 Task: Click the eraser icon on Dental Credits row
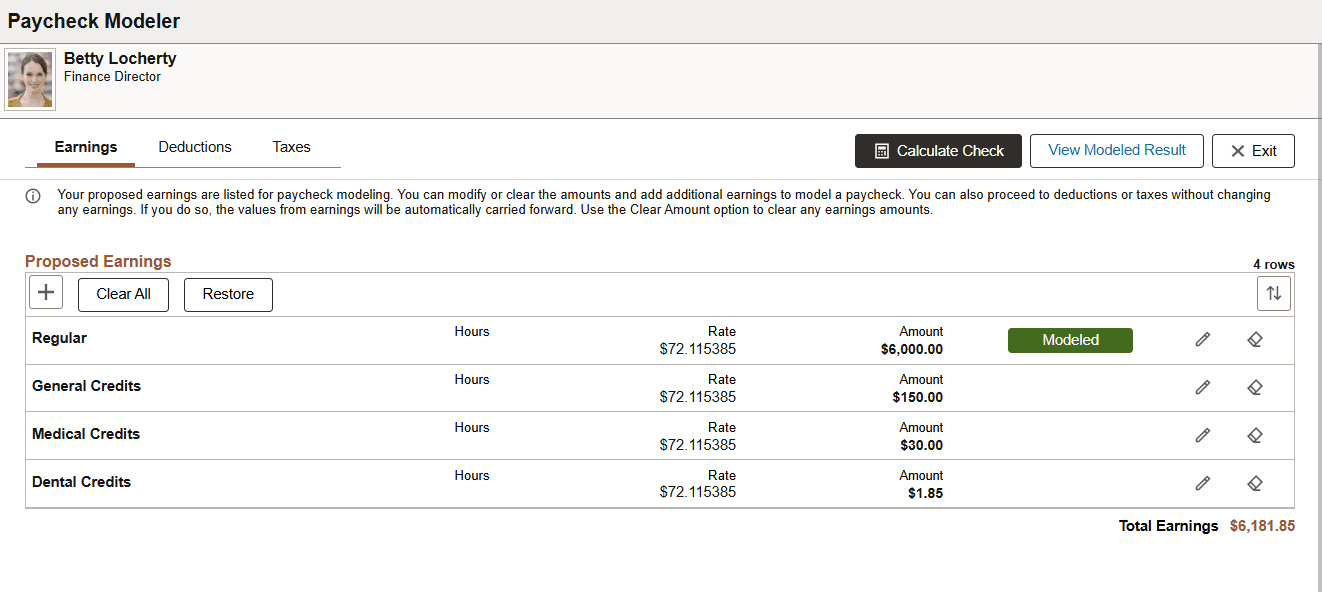click(1255, 482)
